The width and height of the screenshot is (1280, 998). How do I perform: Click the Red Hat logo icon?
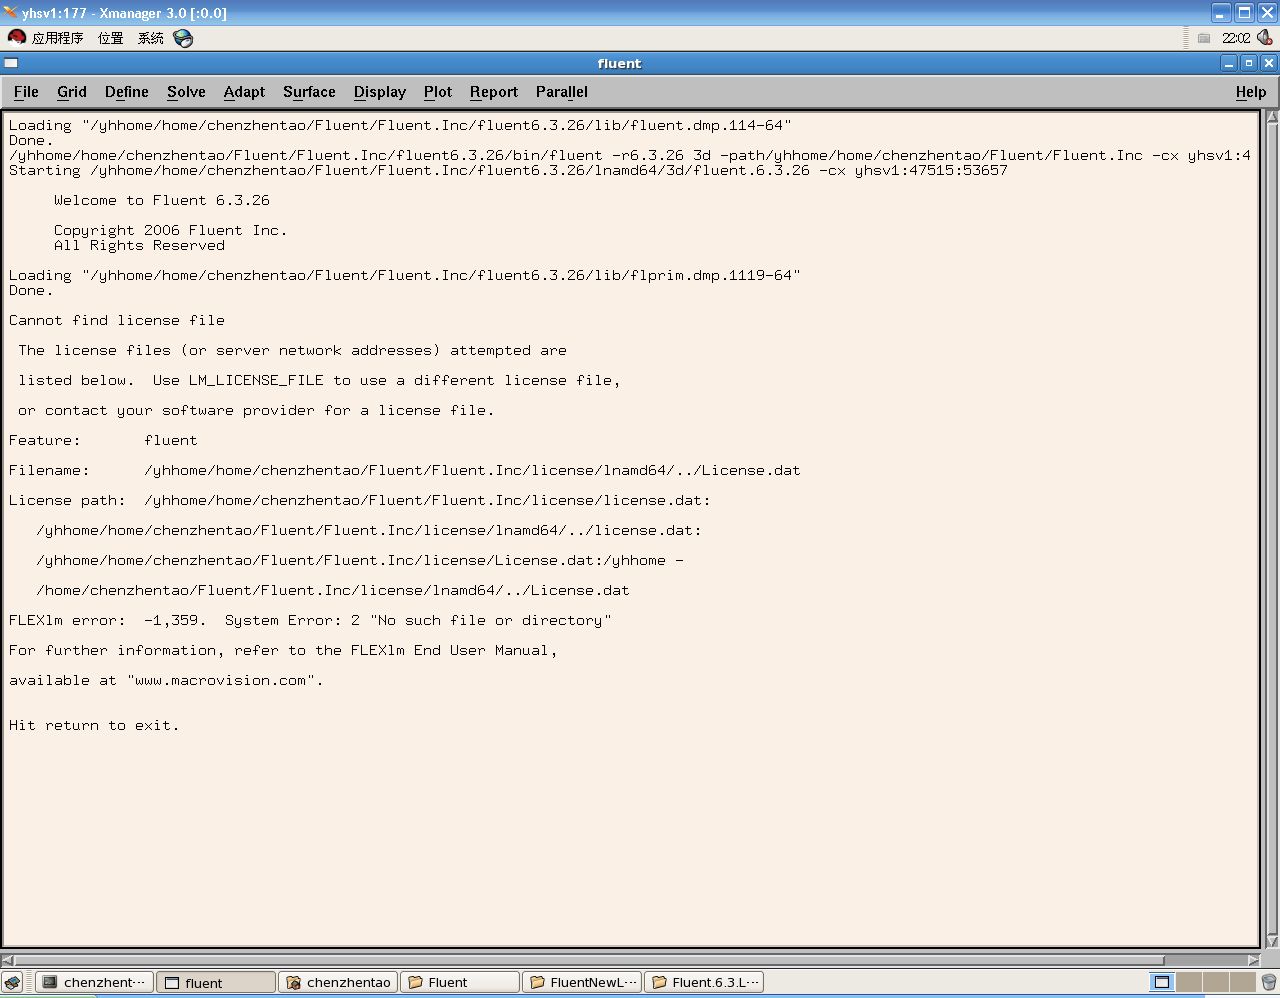(x=16, y=38)
